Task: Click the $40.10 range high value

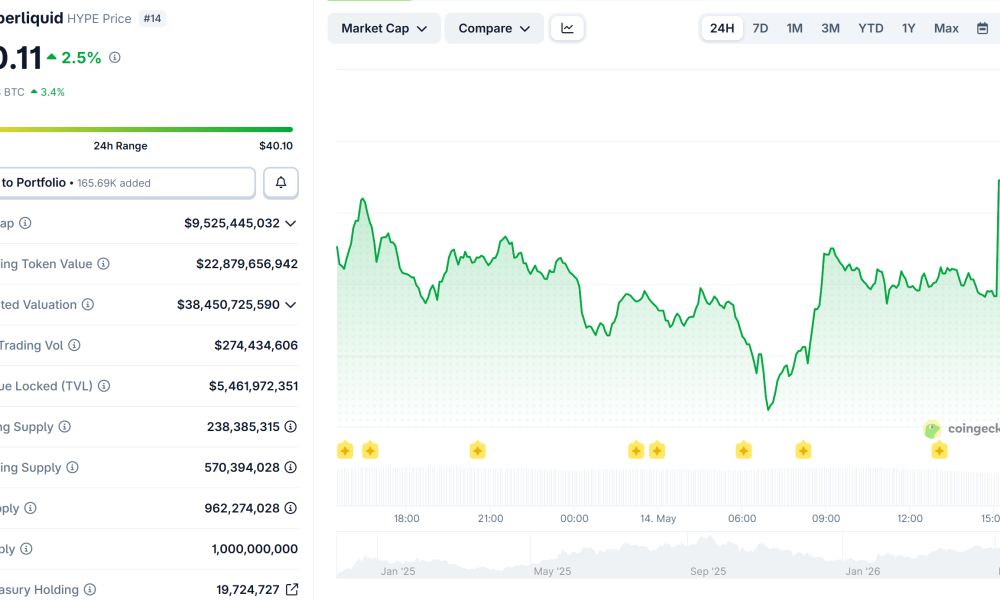Action: click(276, 145)
